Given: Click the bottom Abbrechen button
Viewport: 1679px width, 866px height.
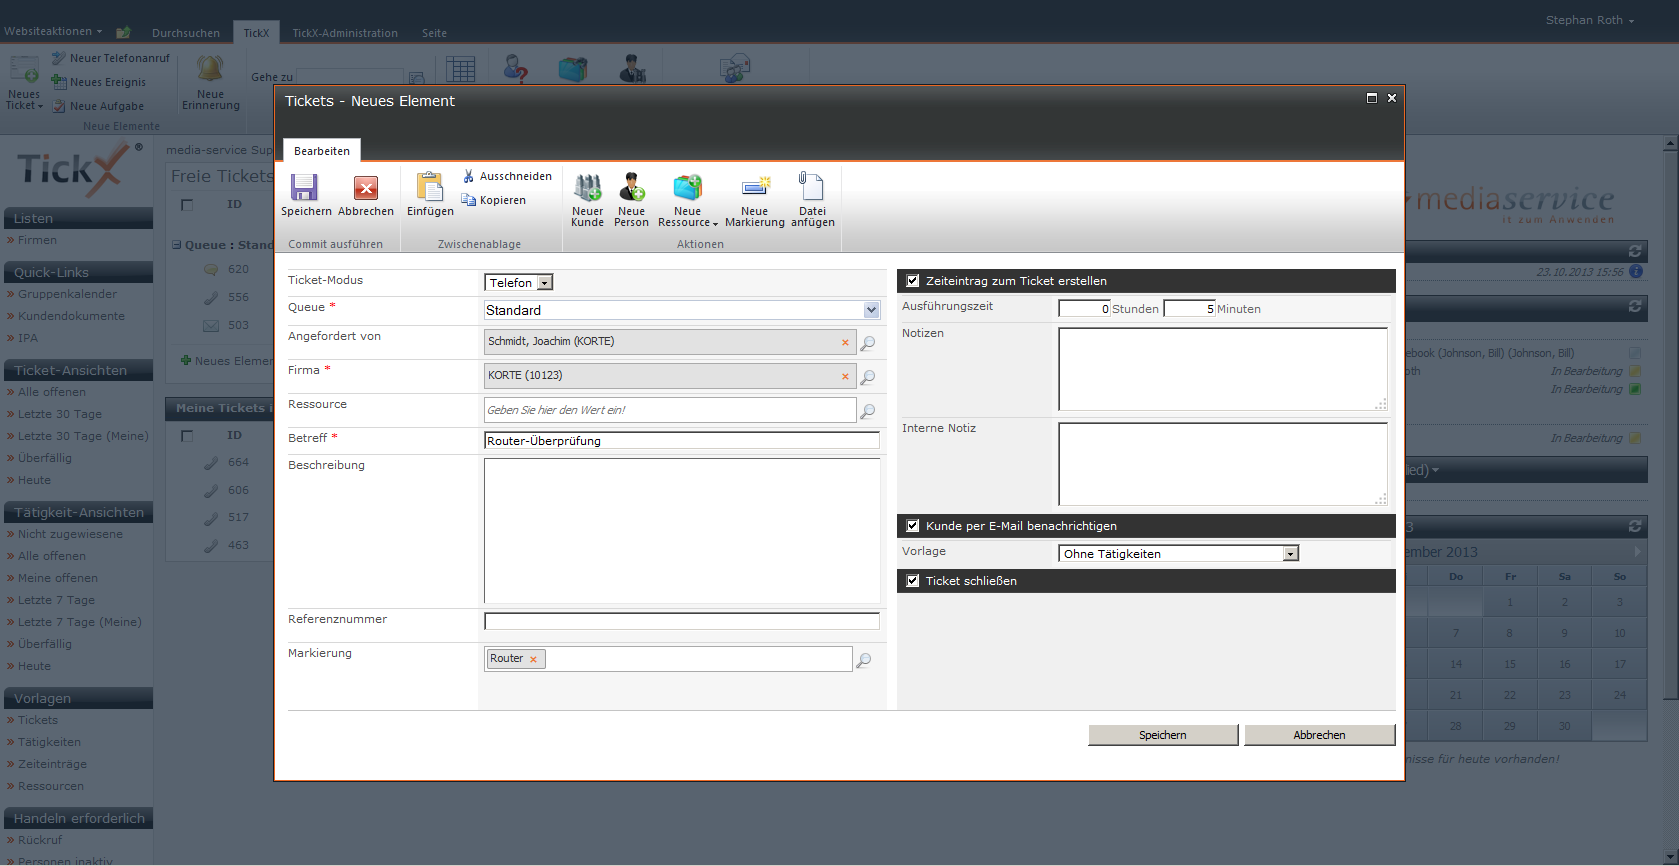Looking at the screenshot, I should (1320, 735).
